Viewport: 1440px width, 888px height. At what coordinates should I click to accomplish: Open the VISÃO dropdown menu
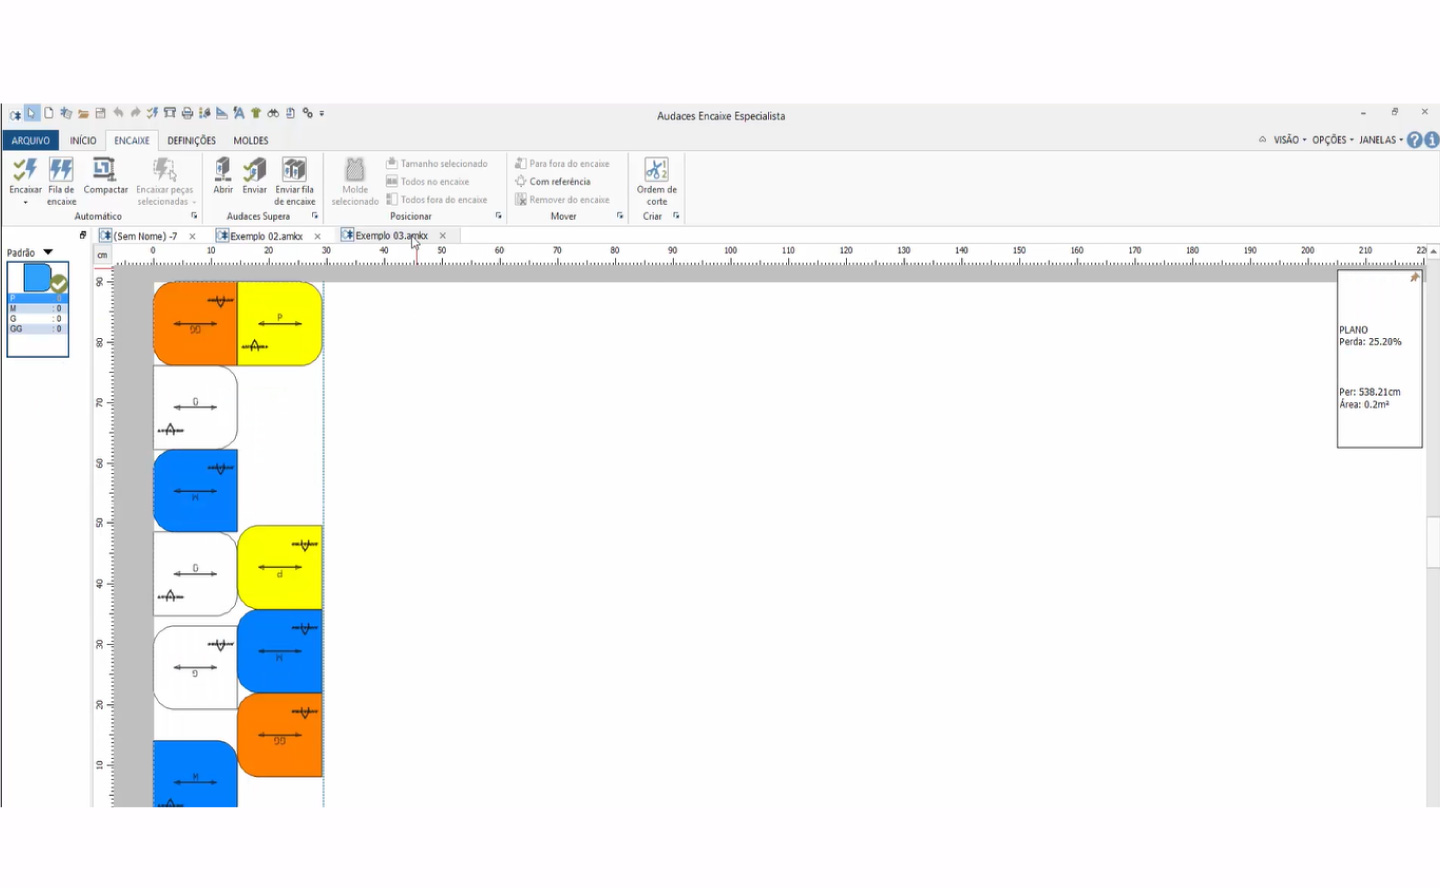pyautogui.click(x=1290, y=140)
